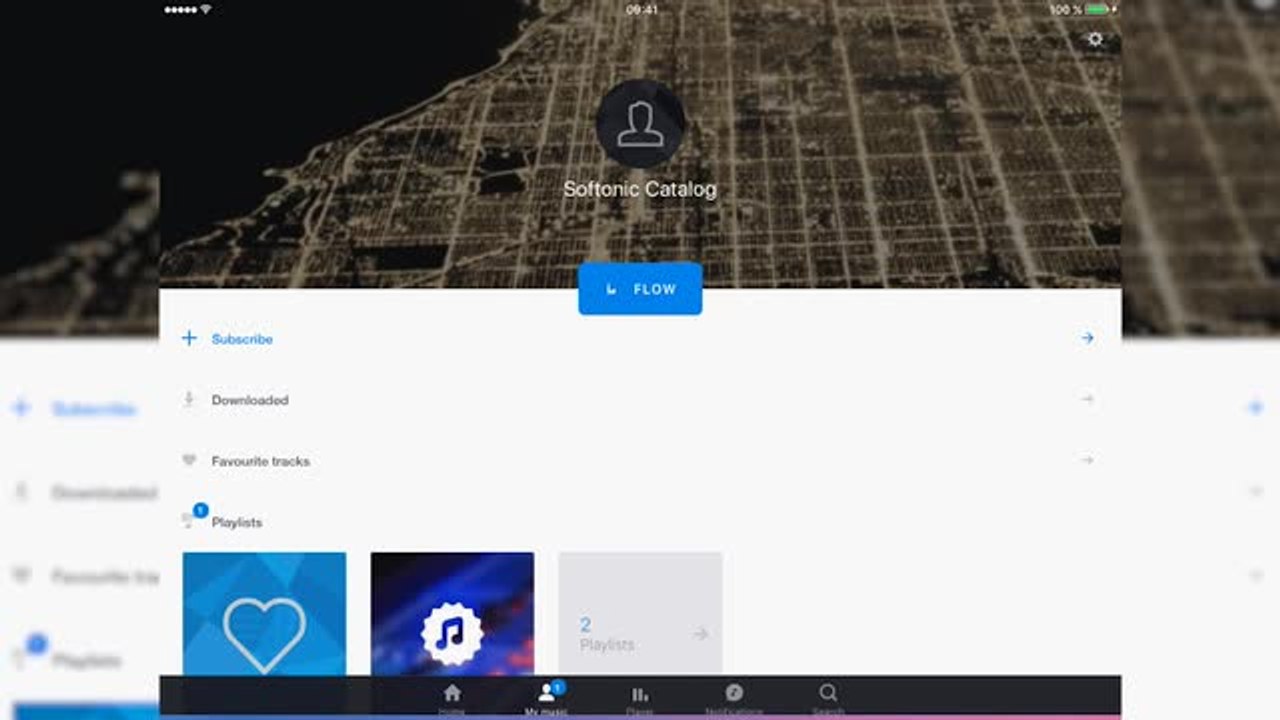Click the arrow in the 2 Playlists card
Image resolution: width=1280 pixels, height=720 pixels.
click(701, 634)
